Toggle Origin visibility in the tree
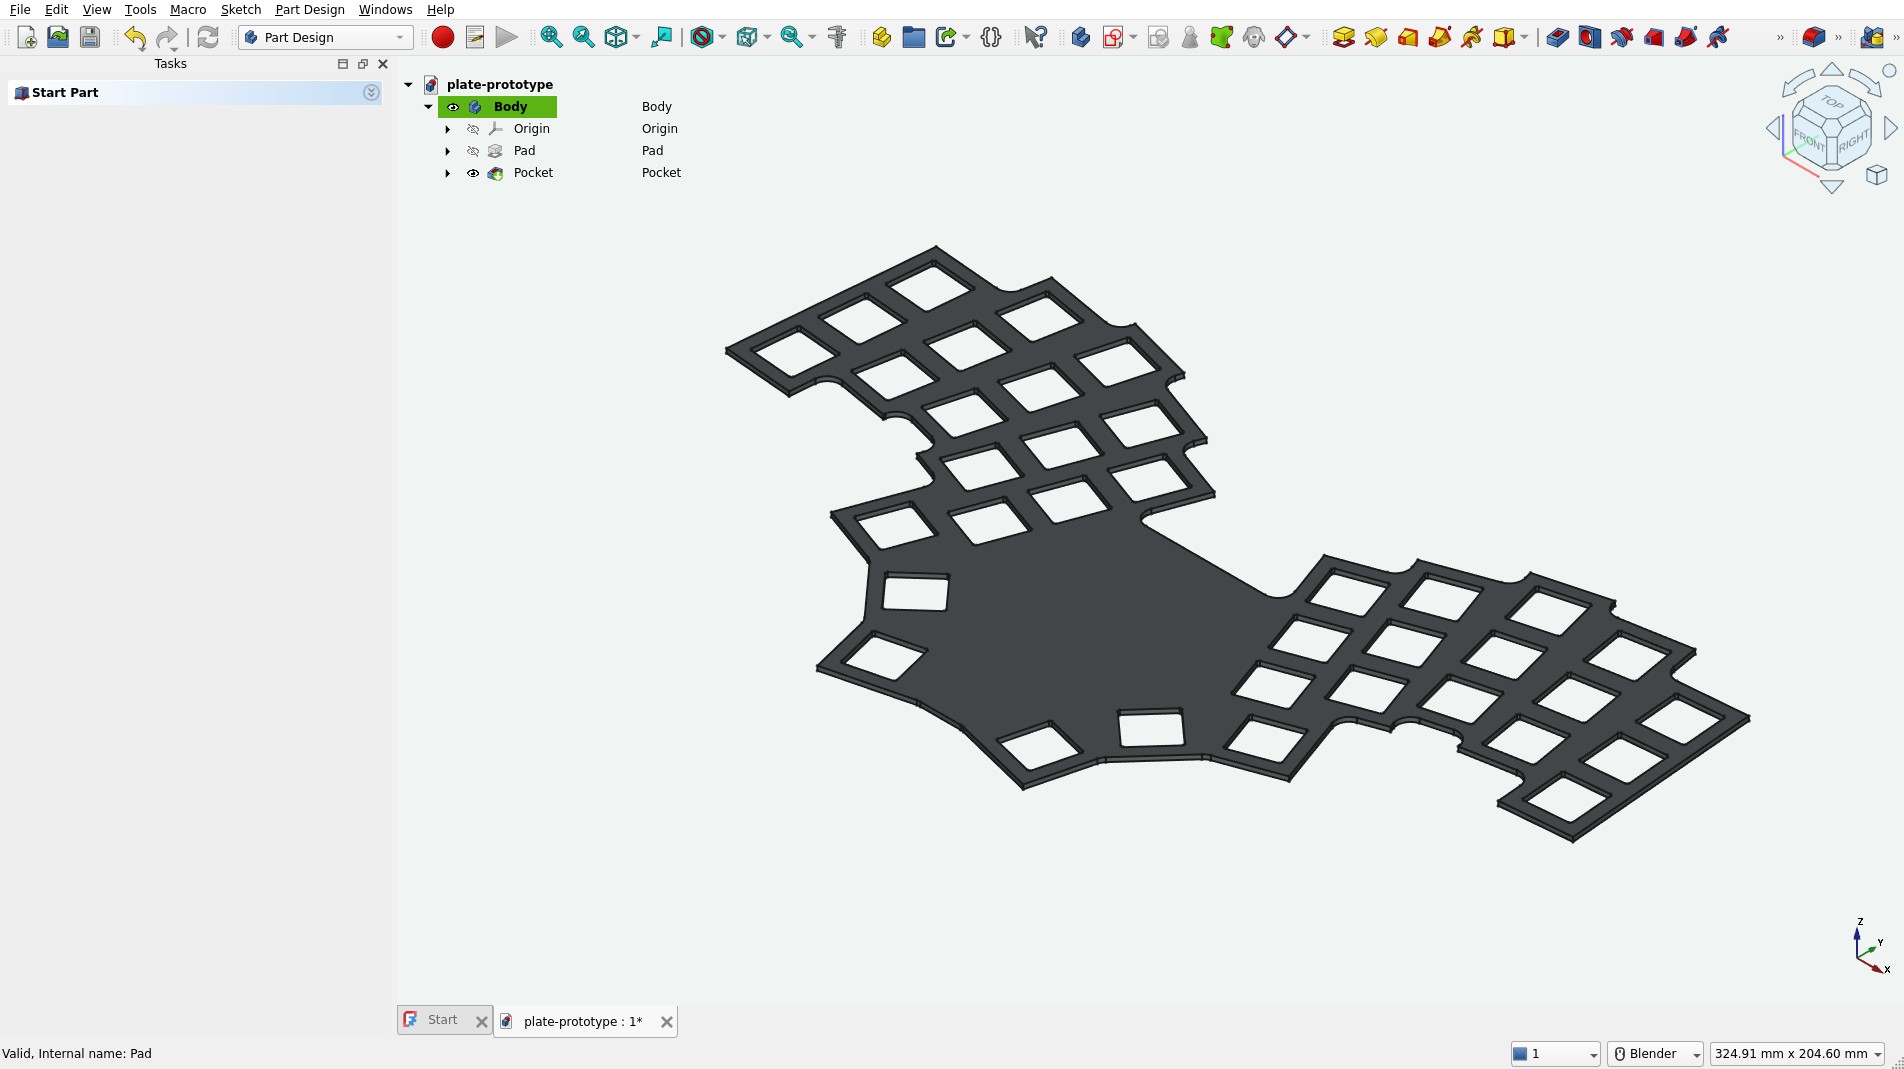 tap(473, 129)
